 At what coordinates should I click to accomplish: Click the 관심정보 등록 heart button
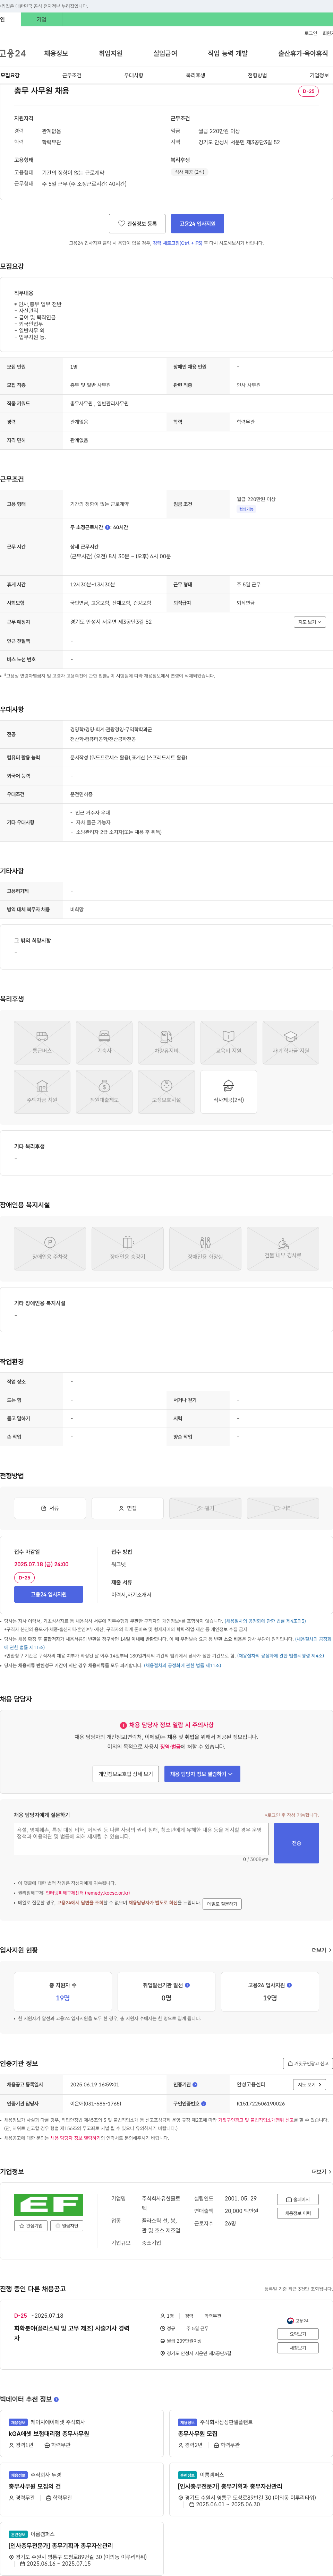pos(137,224)
